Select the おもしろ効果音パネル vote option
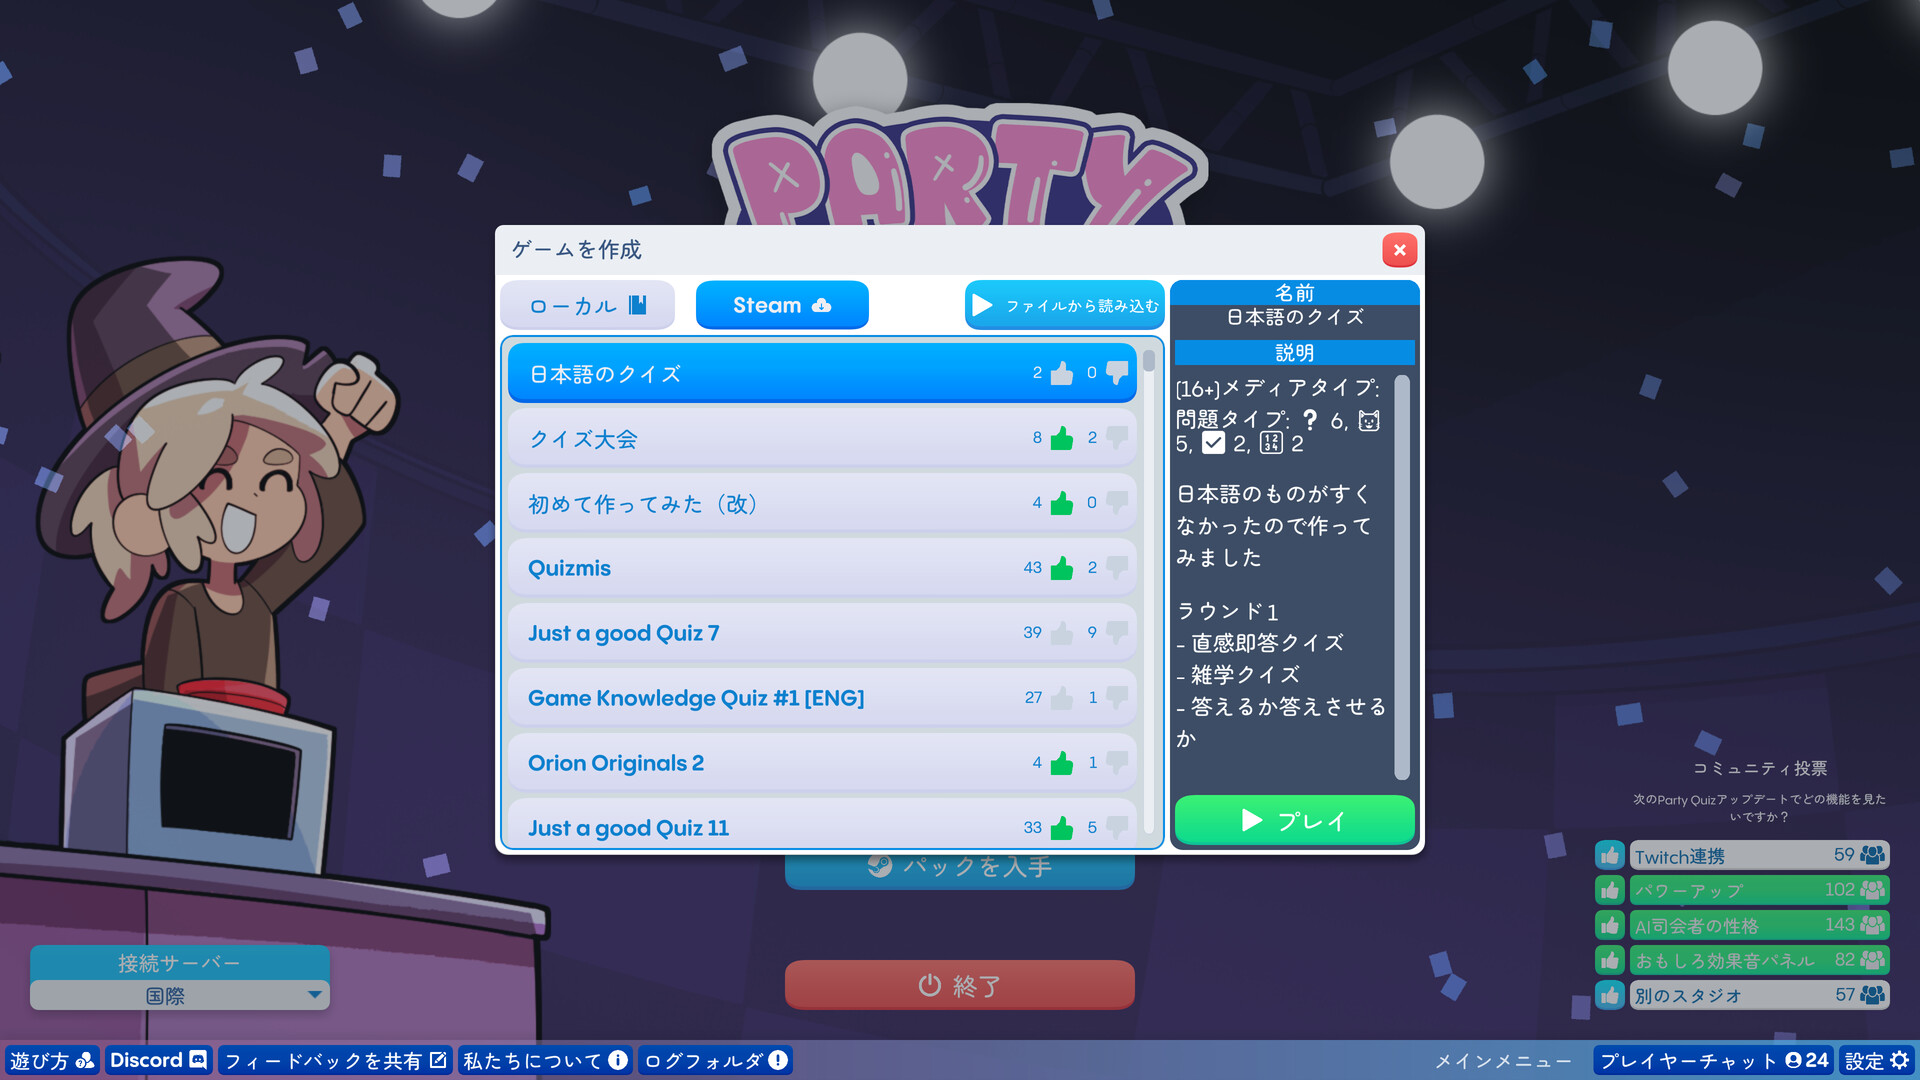Image resolution: width=1920 pixels, height=1080 pixels. point(1759,961)
